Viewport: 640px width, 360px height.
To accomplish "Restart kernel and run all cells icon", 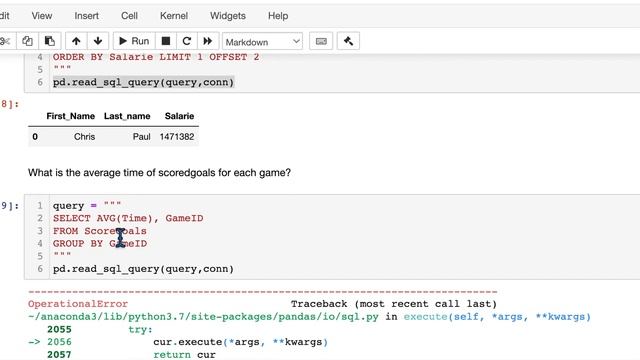I will tap(208, 41).
